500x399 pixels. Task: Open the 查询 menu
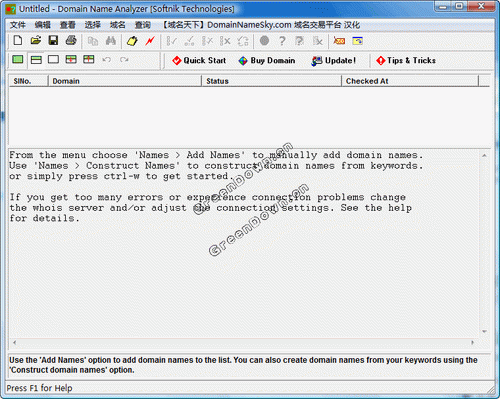tap(143, 25)
